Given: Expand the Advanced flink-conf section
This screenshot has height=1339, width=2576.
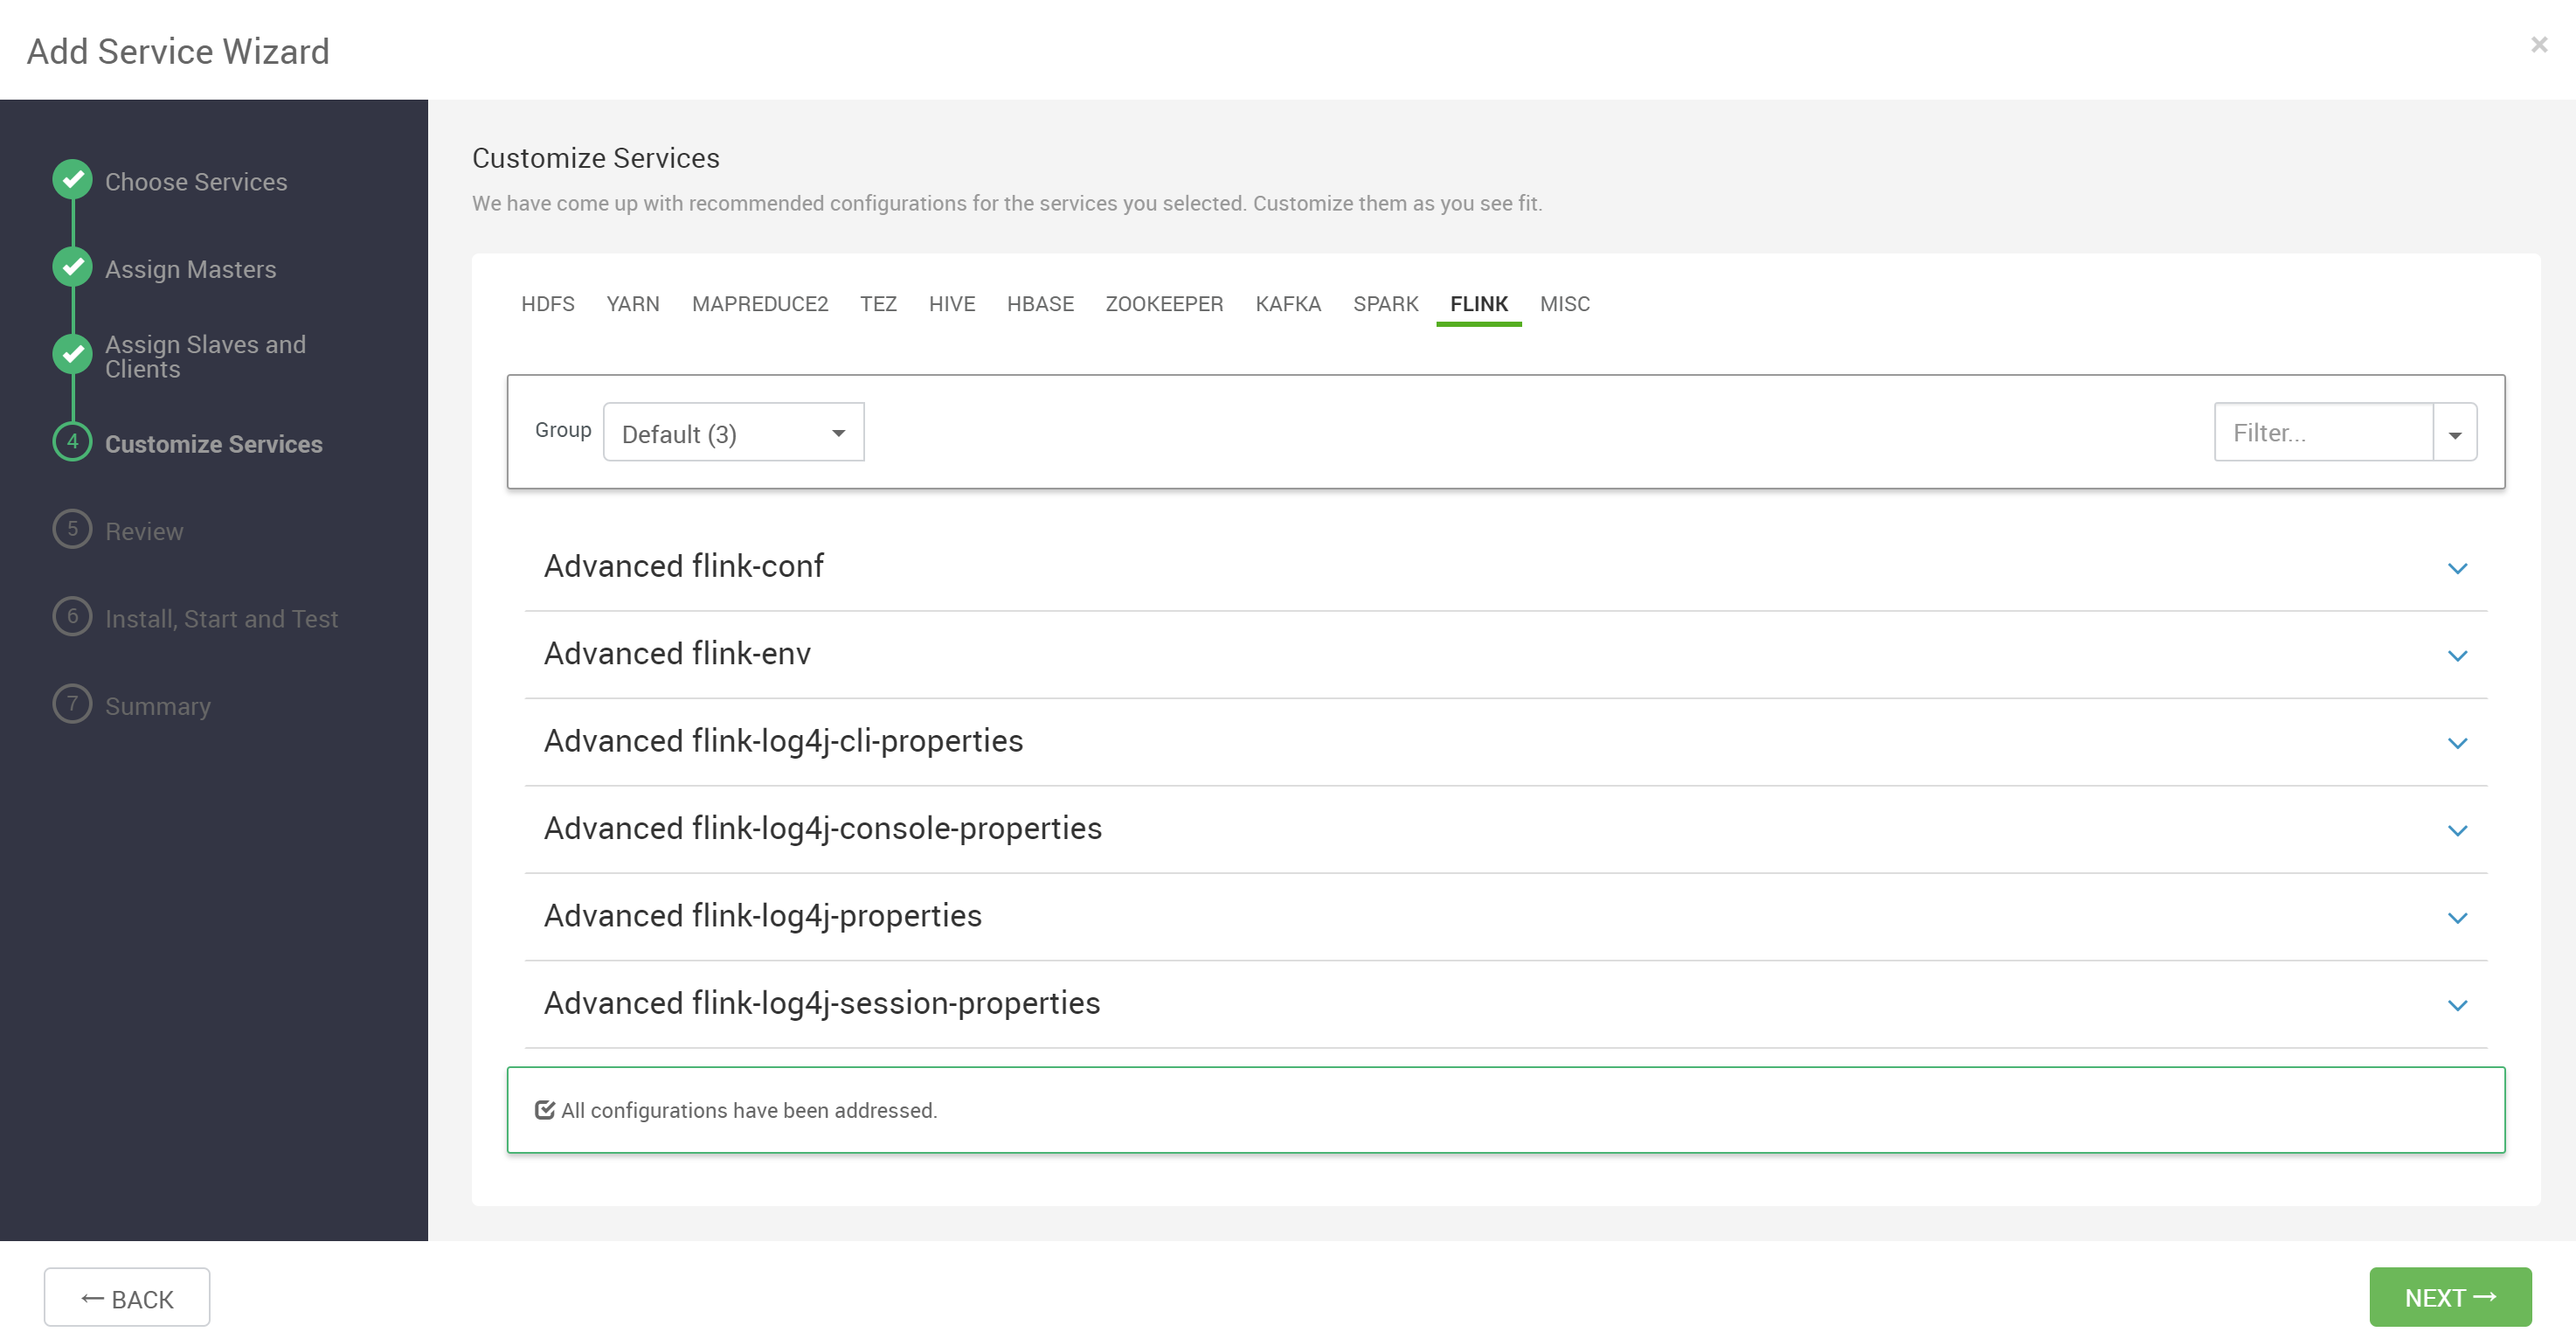Looking at the screenshot, I should [x=2457, y=568].
